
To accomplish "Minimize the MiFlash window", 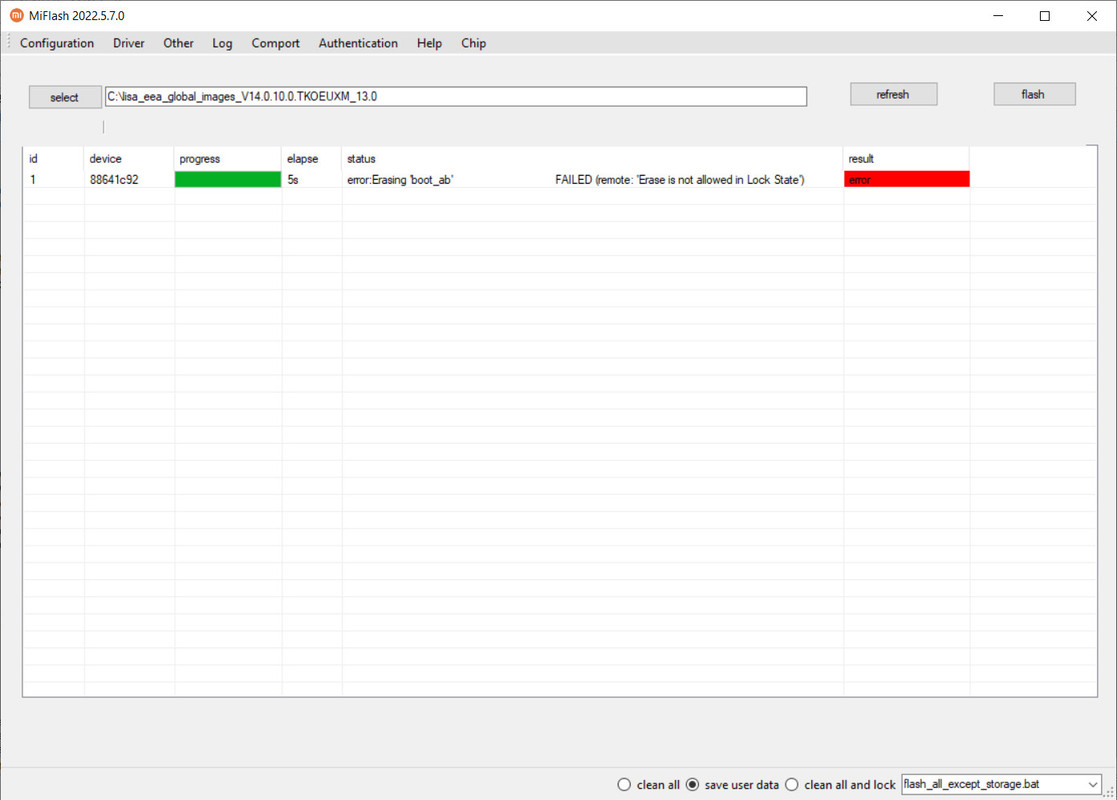I will [998, 16].
